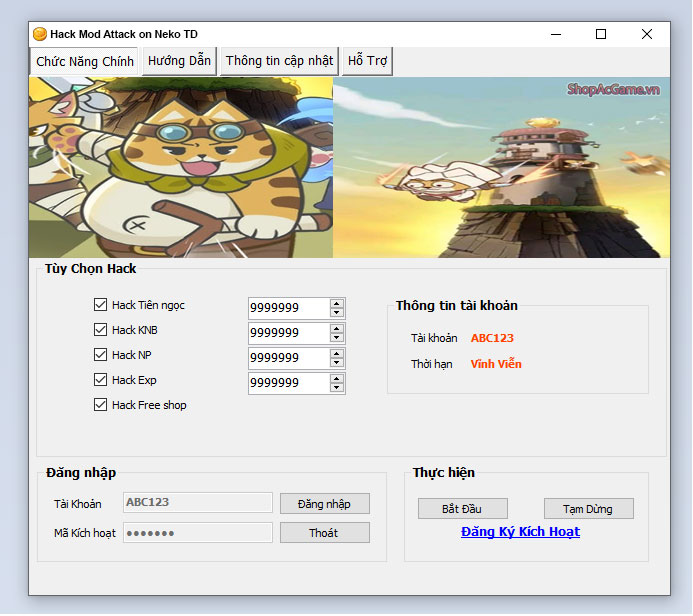Open the Hướng Dẫn tab
The image size is (693, 616).
(179, 61)
